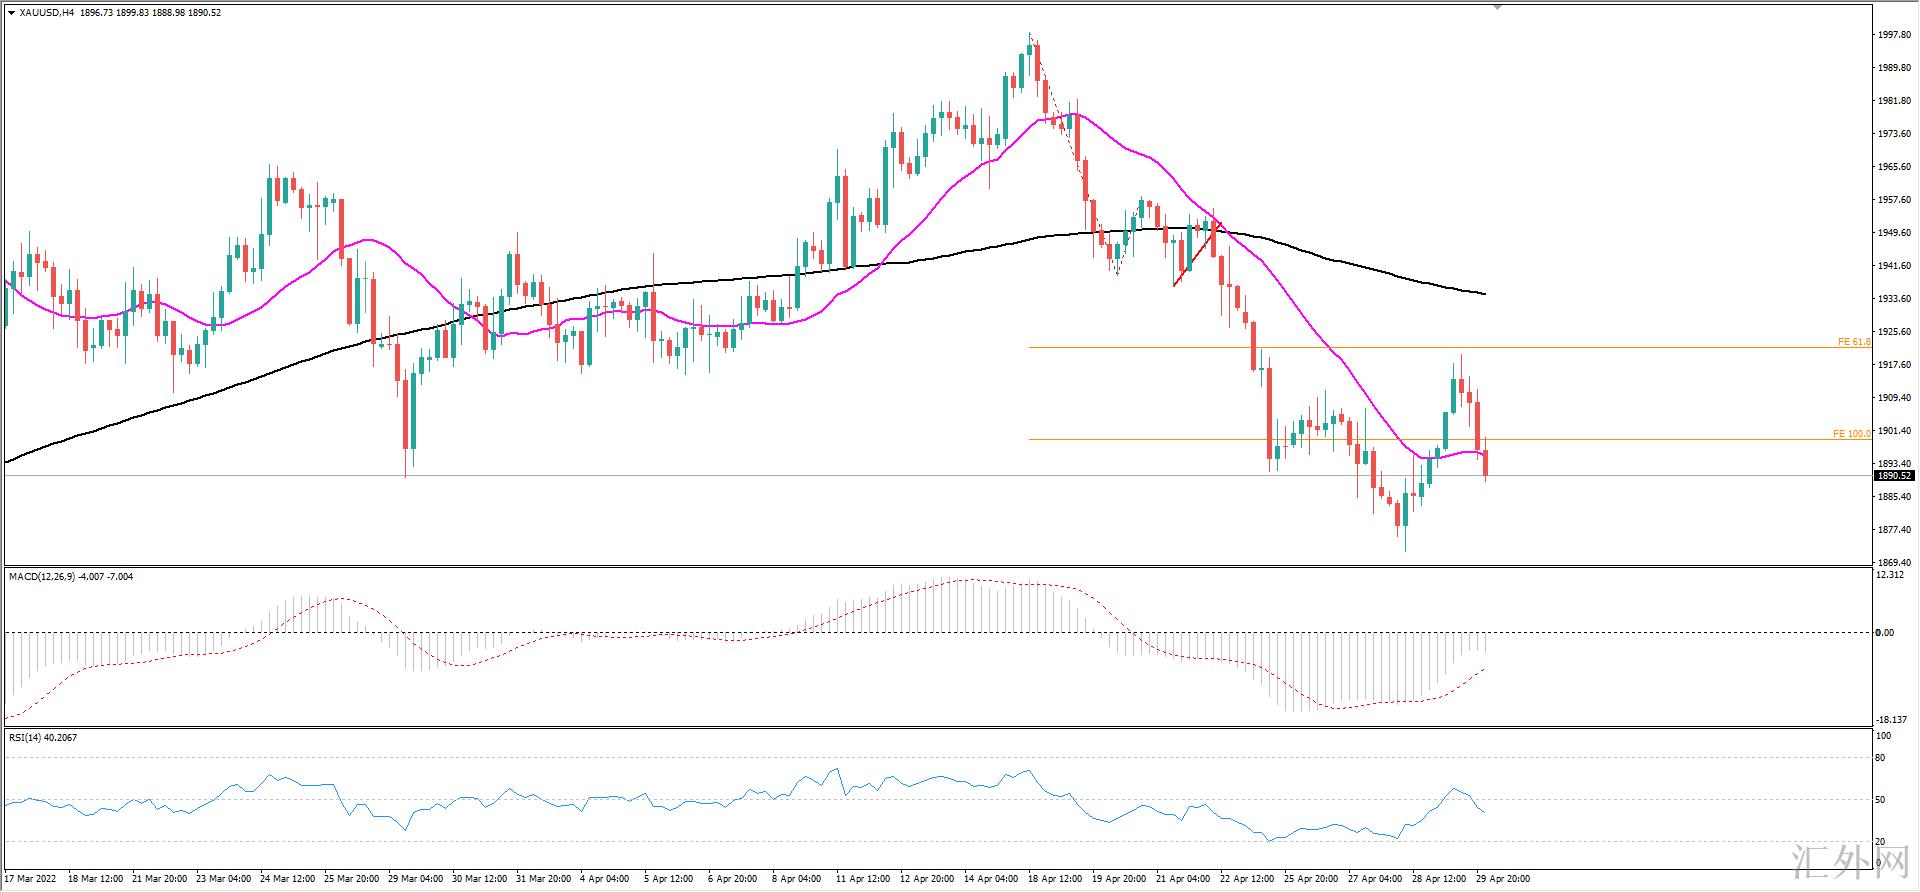Click the 1997.80 price scale label

1895,34
